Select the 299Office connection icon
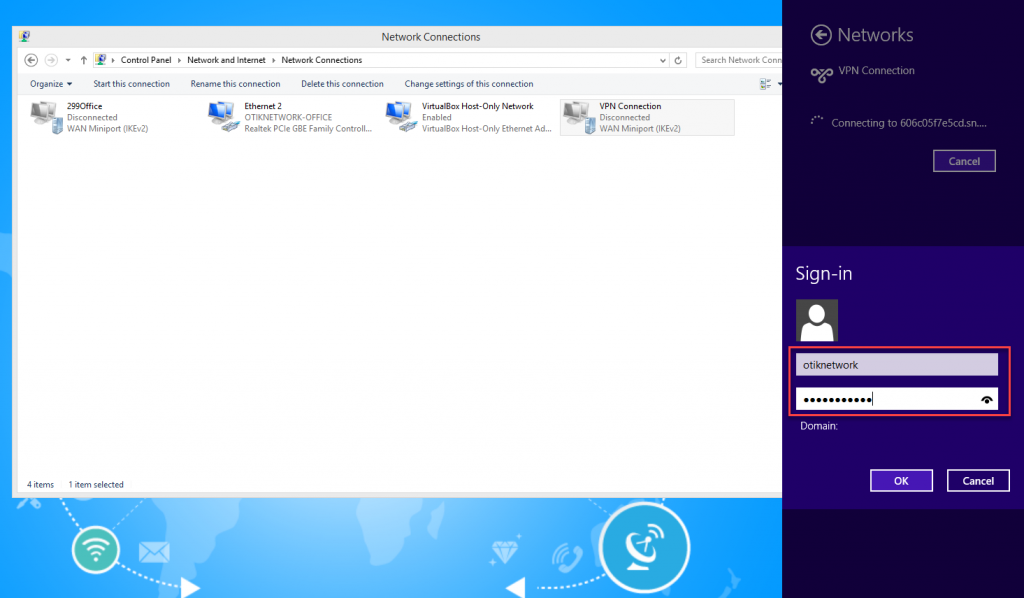Image resolution: width=1024 pixels, height=598 pixels. pos(46,118)
